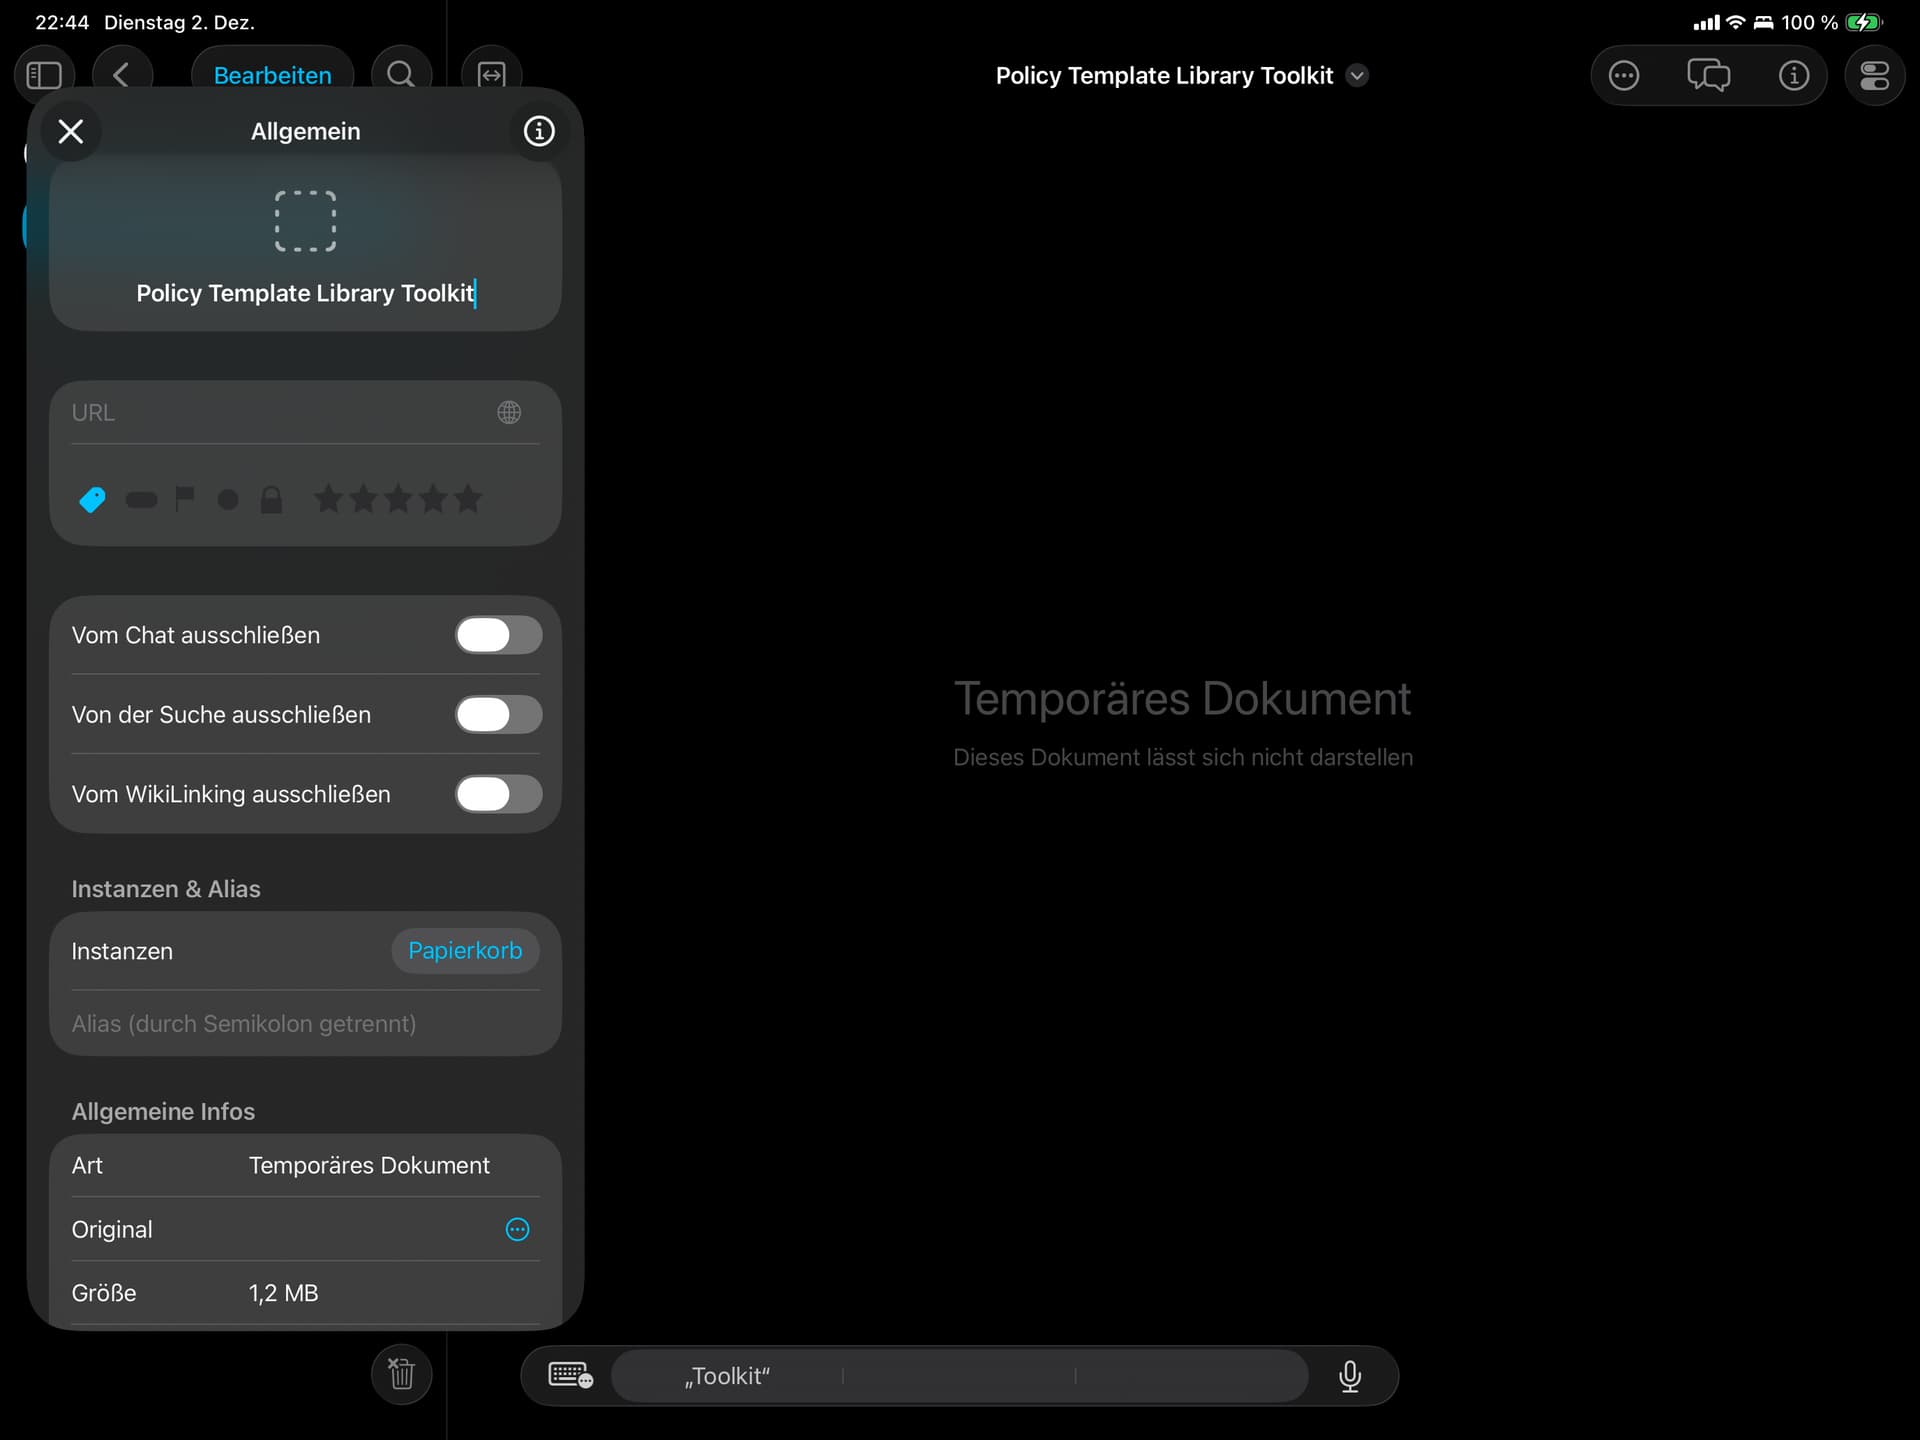Click the trash icon at the bottom
Image resolution: width=1920 pixels, height=1440 pixels.
(401, 1374)
